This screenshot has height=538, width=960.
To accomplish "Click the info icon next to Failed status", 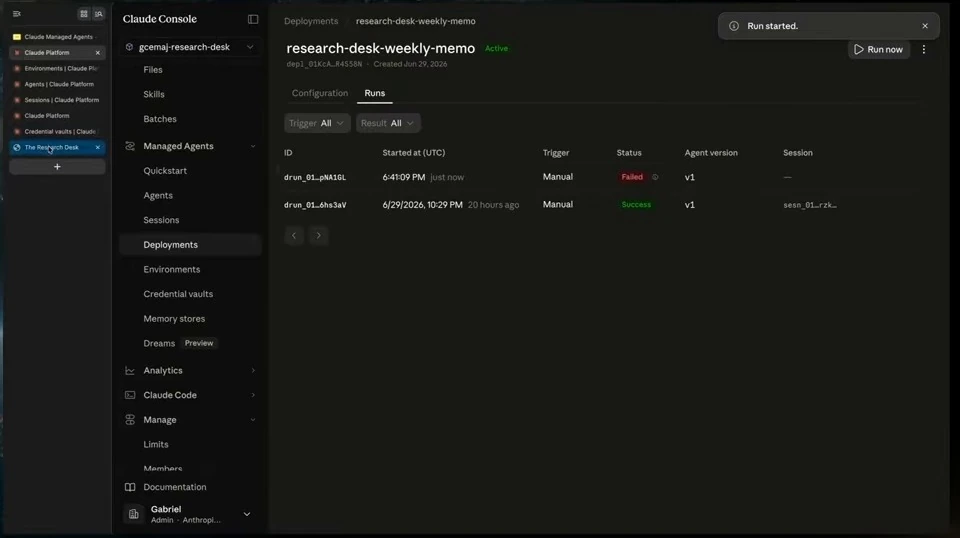I will point(655,177).
